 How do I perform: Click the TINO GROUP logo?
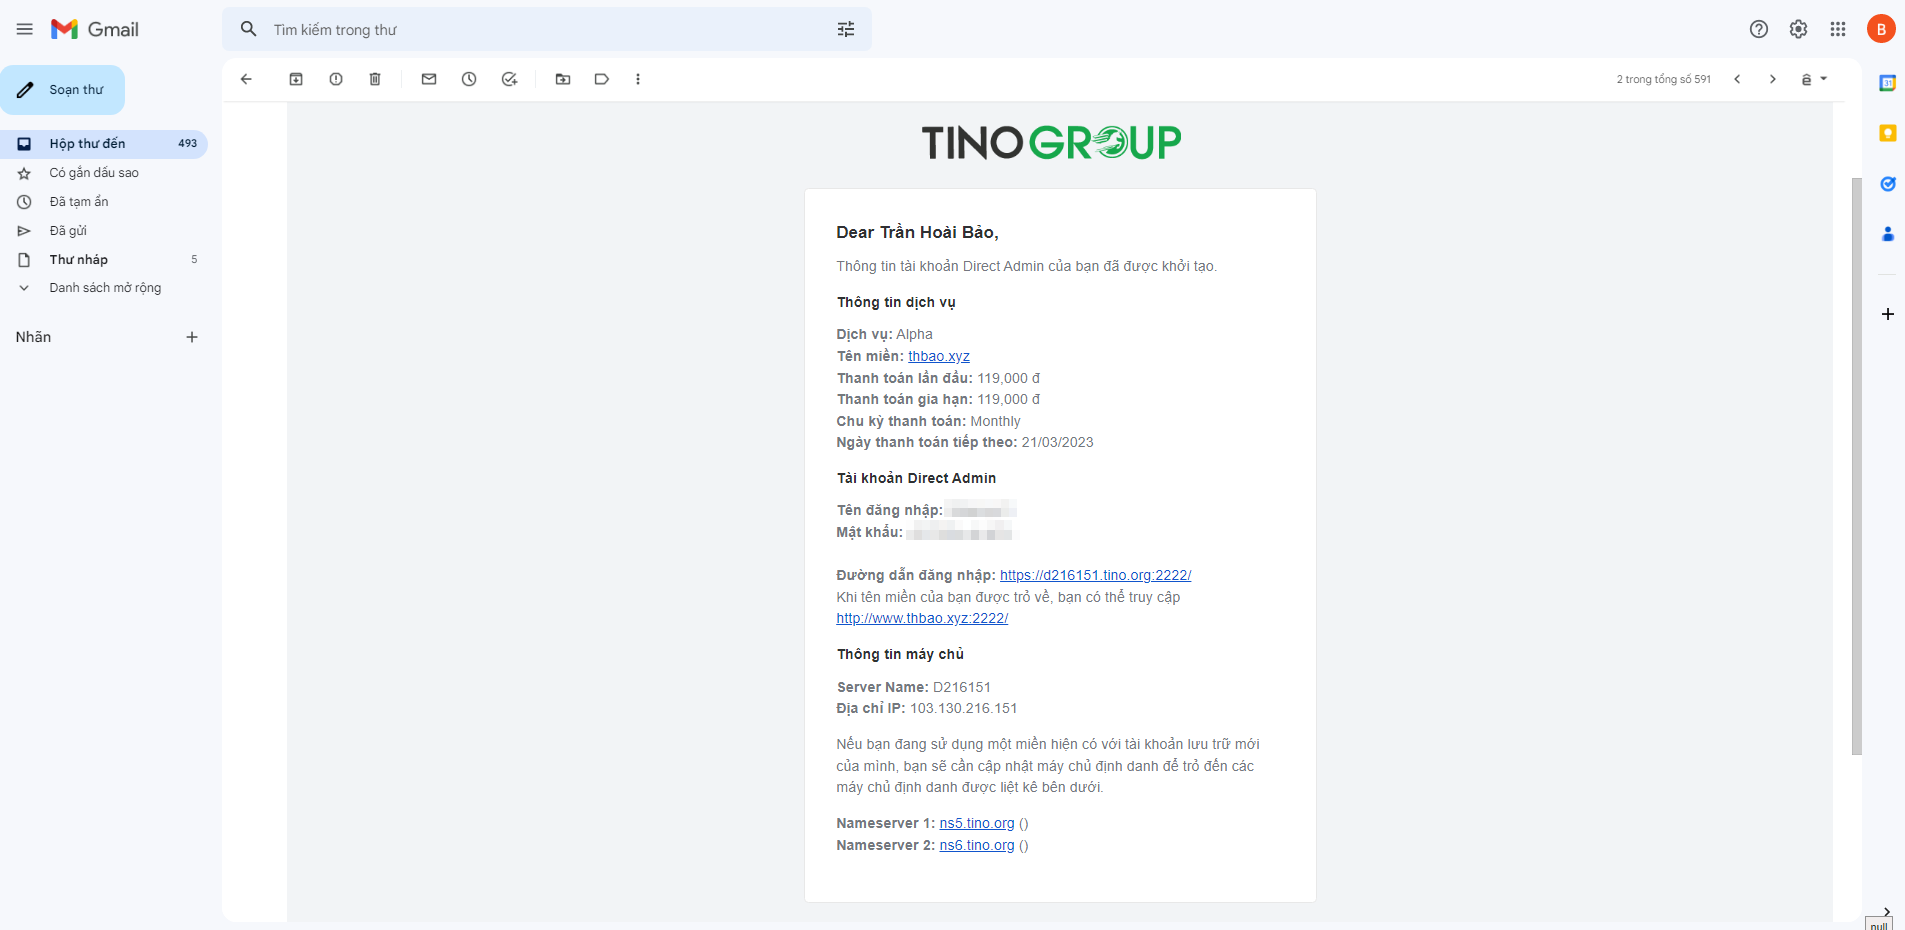[1051, 142]
